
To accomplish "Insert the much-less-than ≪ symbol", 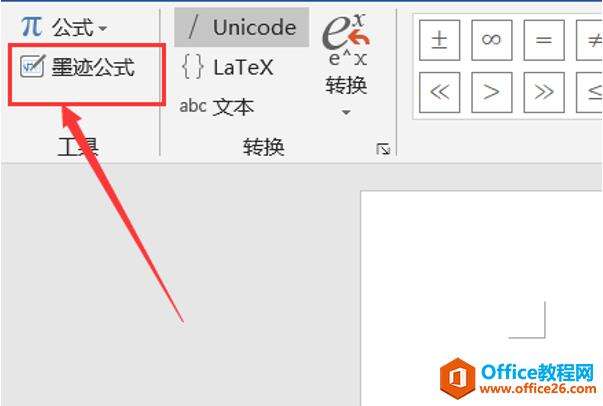I will pos(440,92).
